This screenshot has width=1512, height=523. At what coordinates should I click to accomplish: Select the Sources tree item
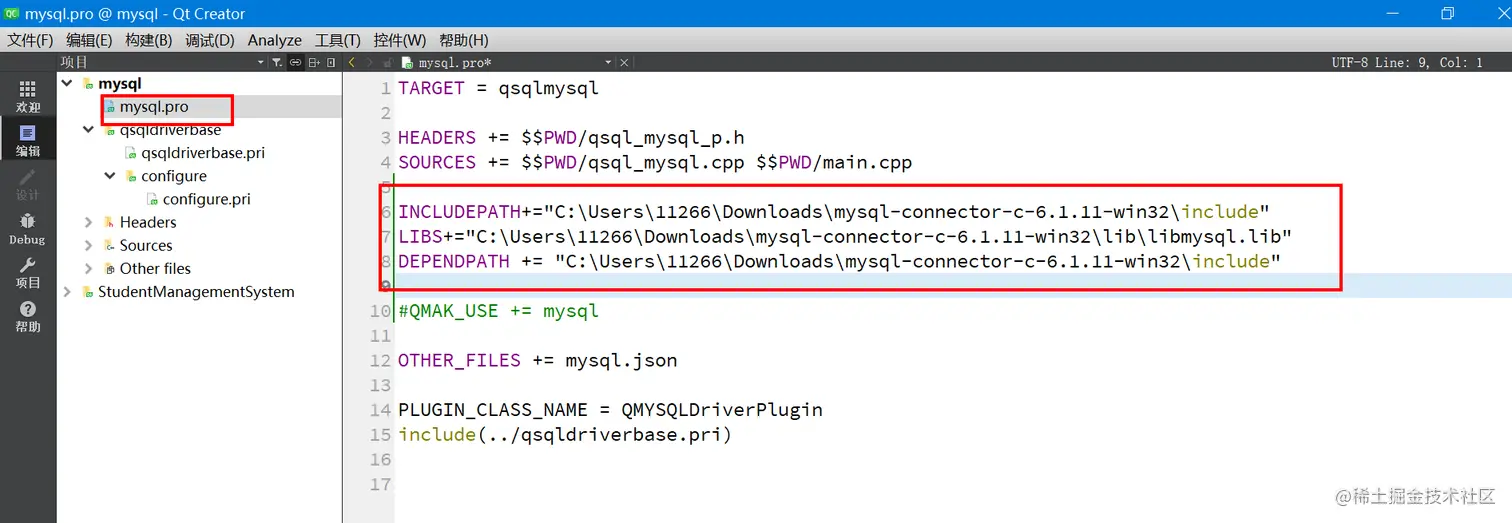tap(146, 245)
